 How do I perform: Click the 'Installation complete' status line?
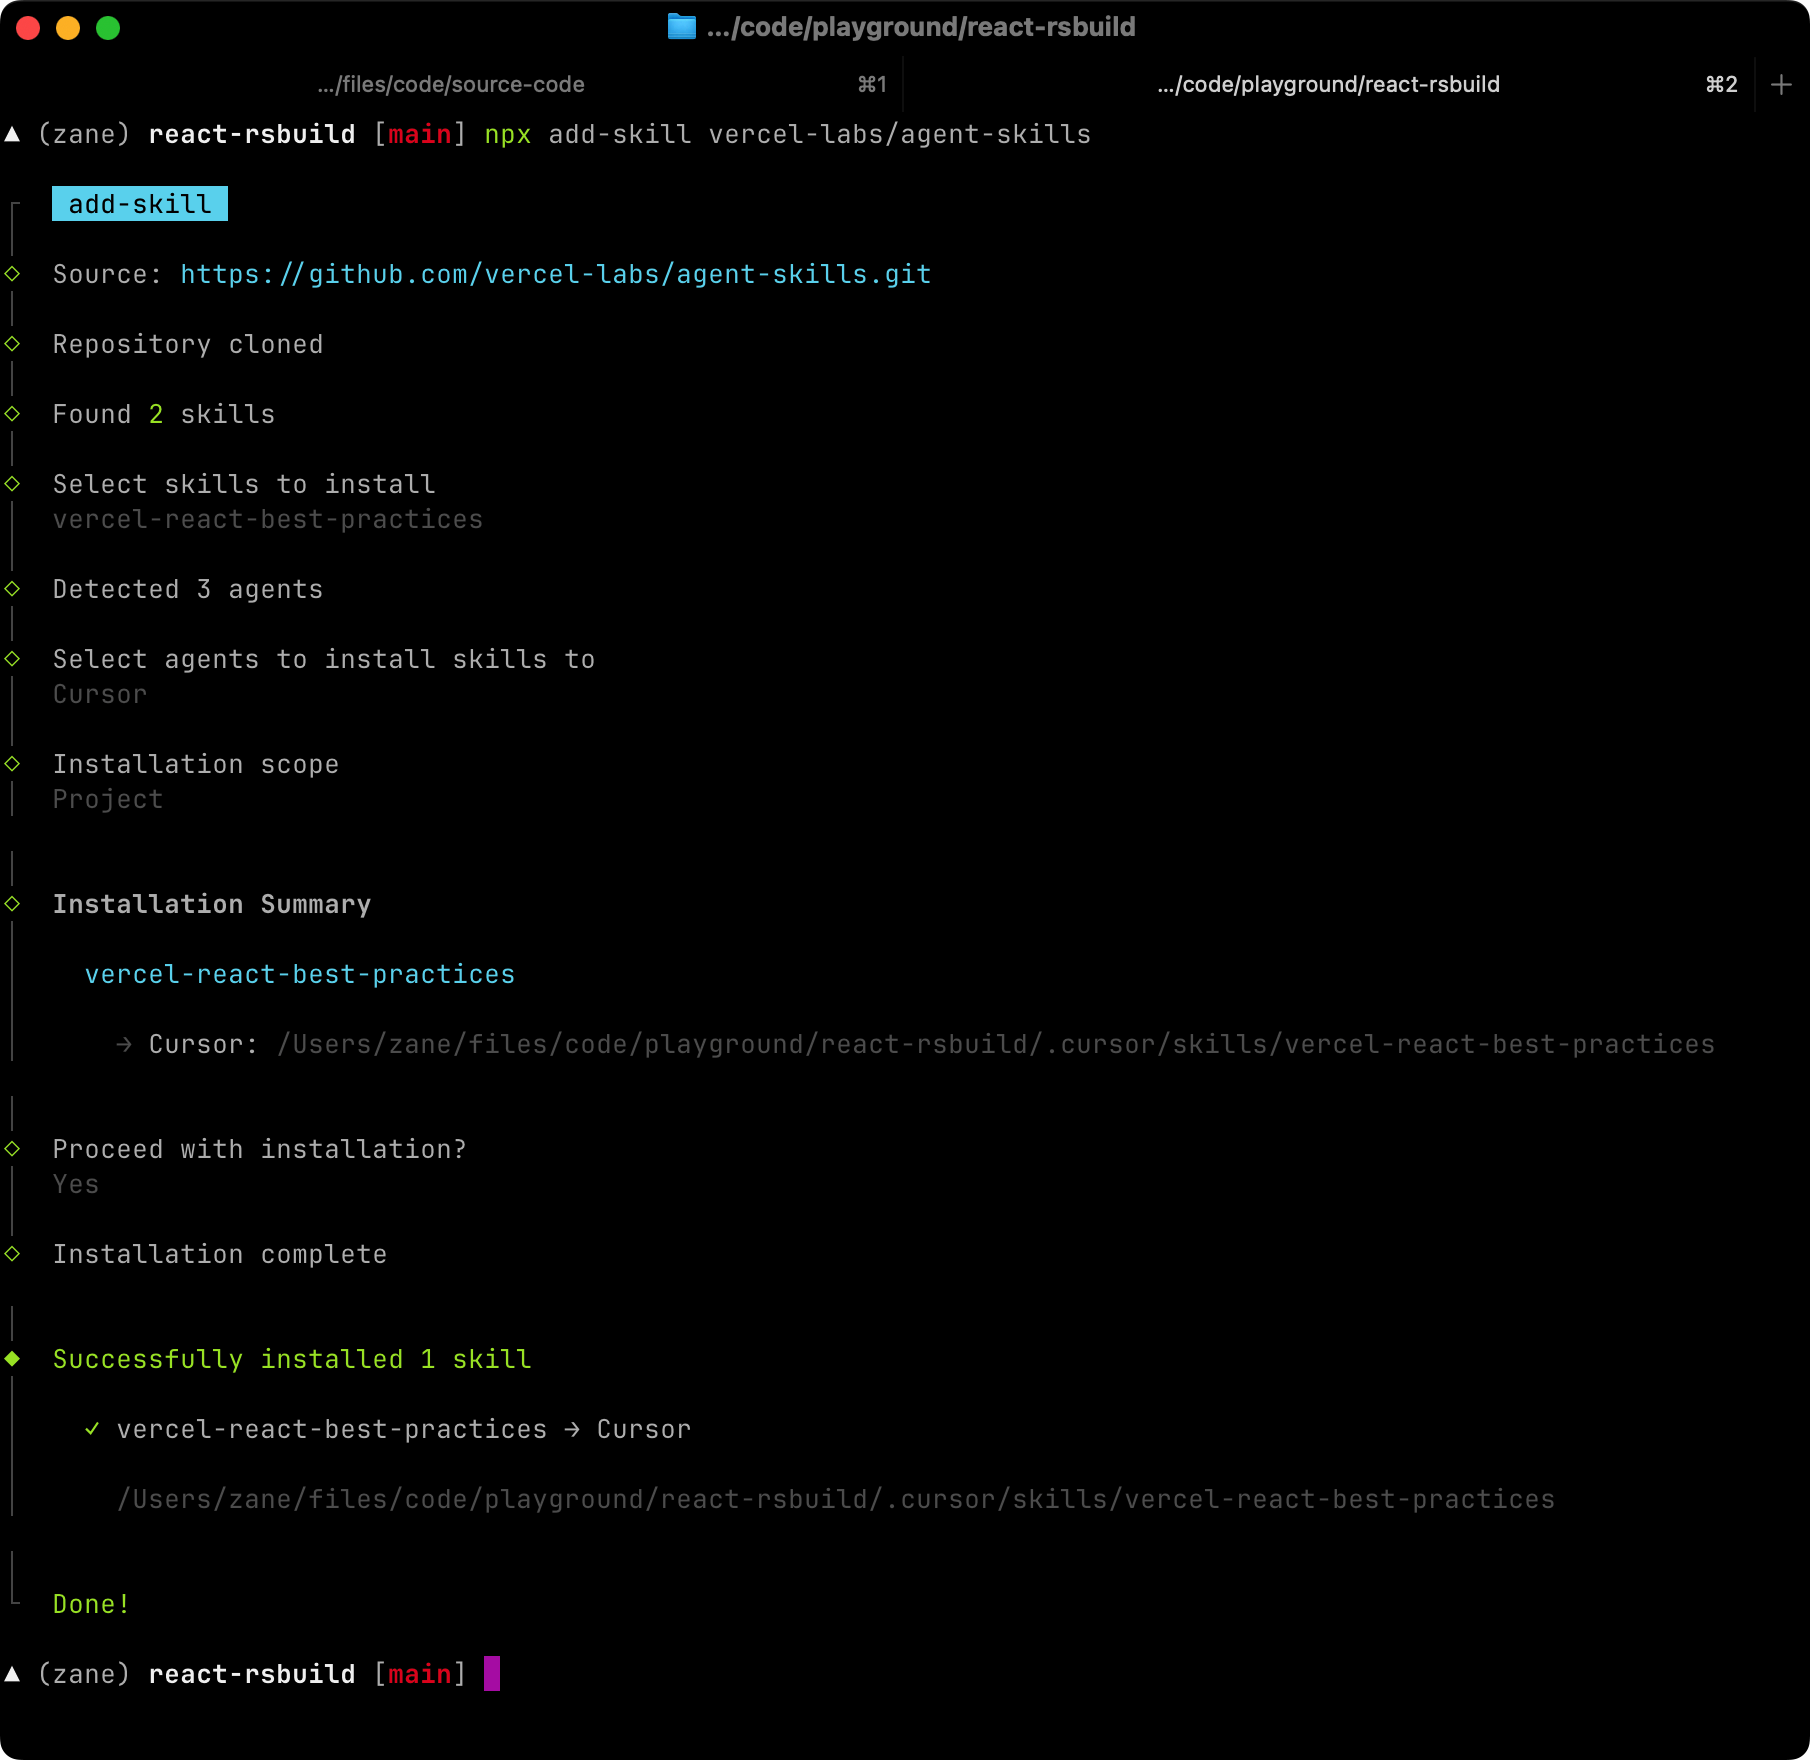pyautogui.click(x=220, y=1254)
